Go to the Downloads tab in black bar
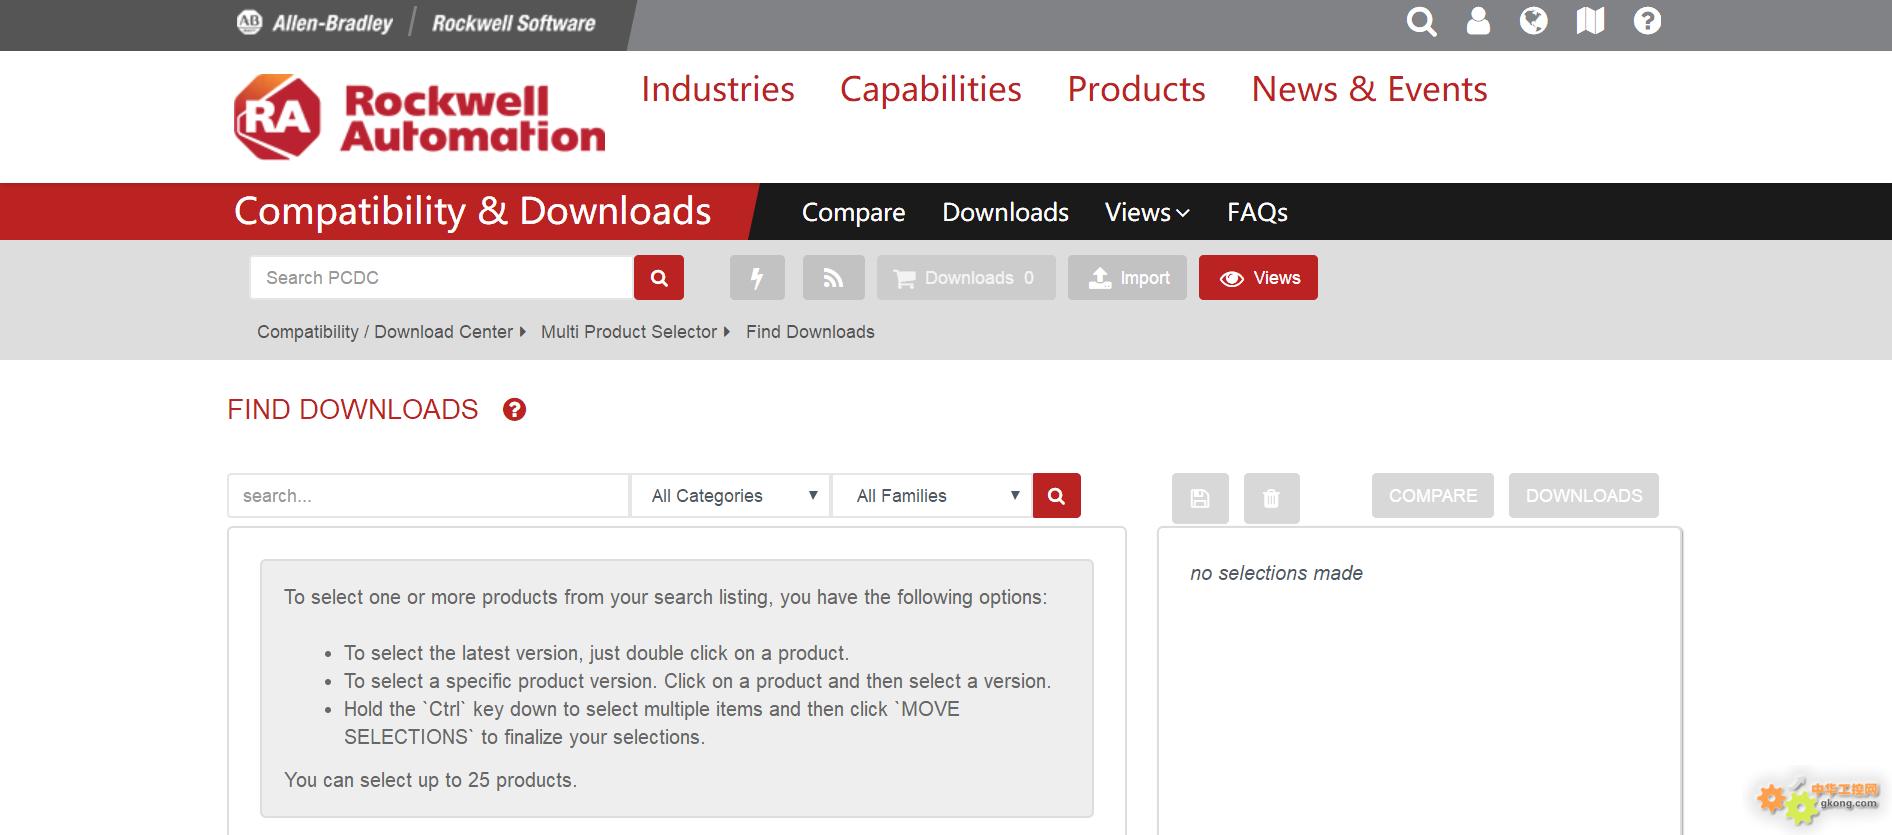This screenshot has height=835, width=1892. point(1005,212)
